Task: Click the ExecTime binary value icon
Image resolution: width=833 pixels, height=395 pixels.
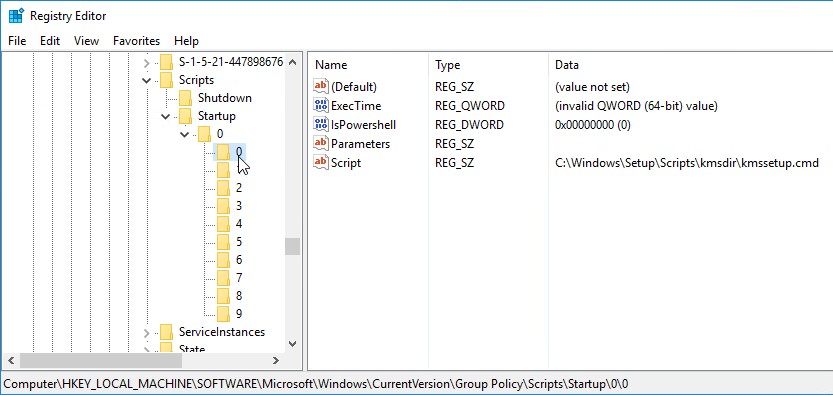Action: (321, 106)
